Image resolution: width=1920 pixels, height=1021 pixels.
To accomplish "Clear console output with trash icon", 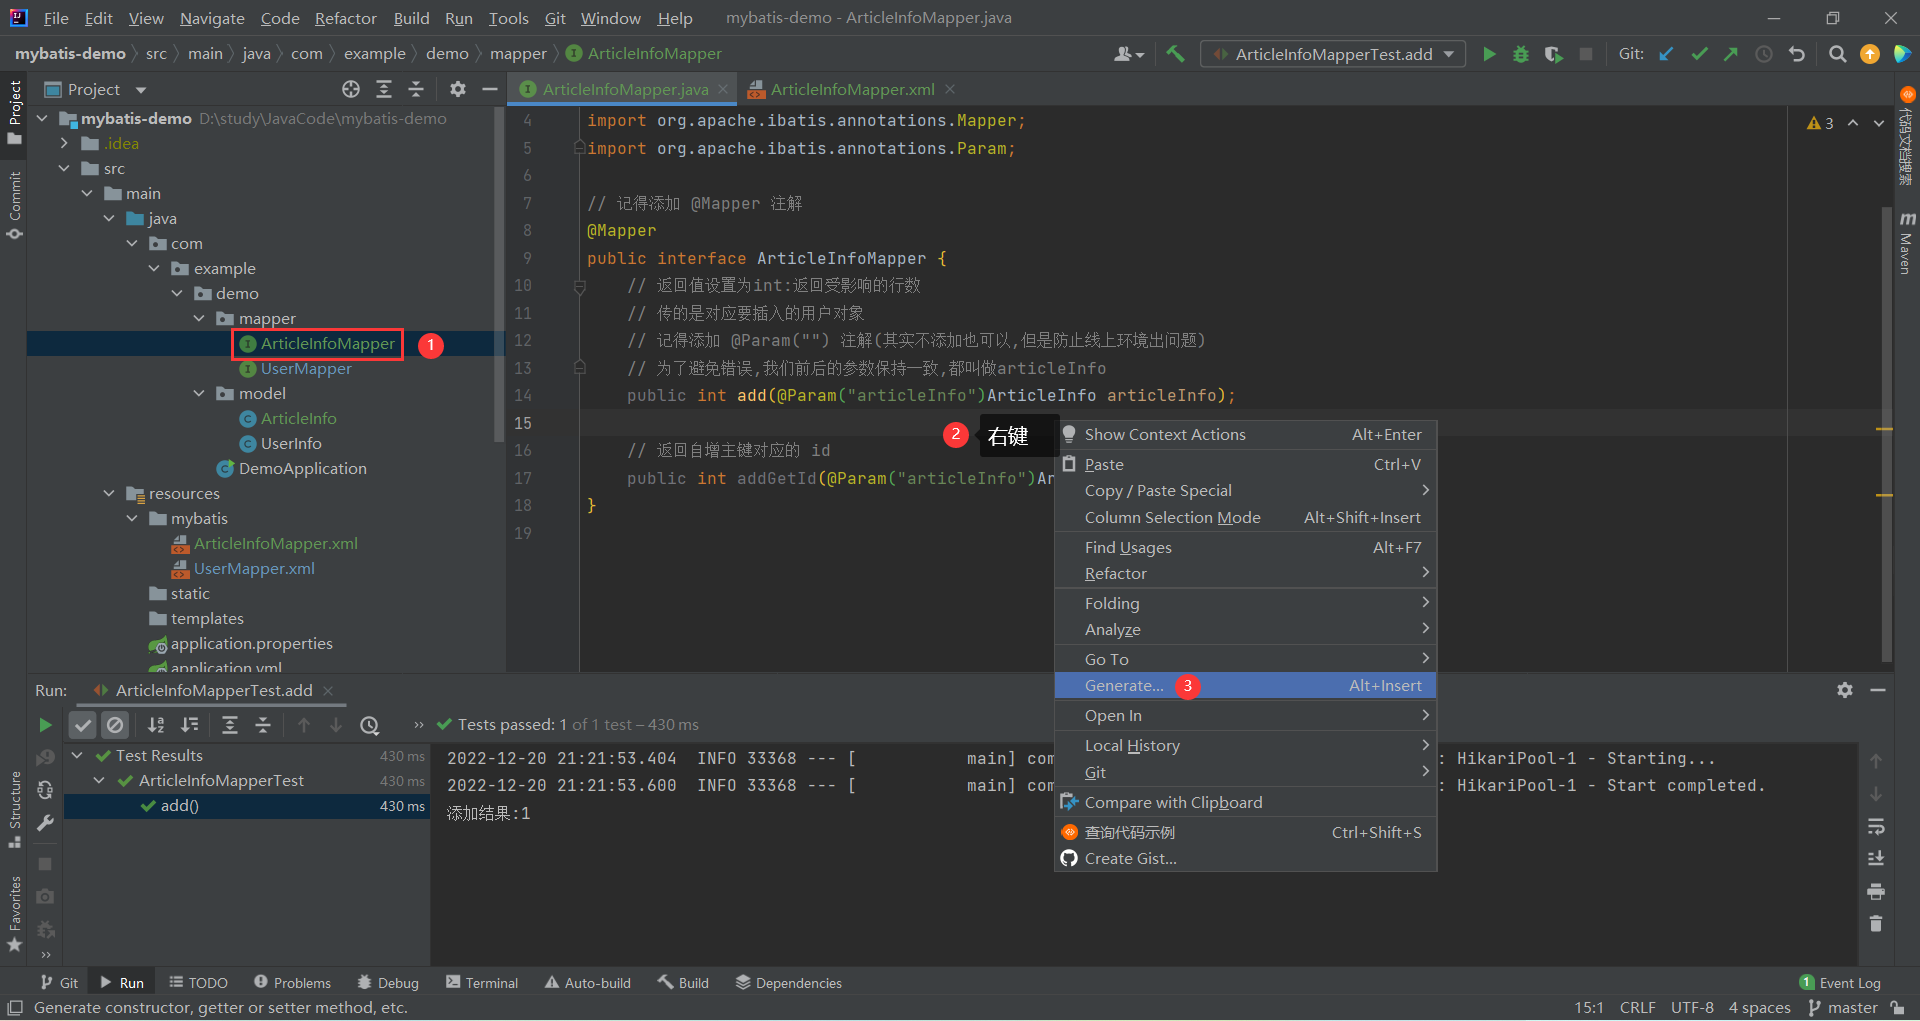I will pyautogui.click(x=1876, y=923).
